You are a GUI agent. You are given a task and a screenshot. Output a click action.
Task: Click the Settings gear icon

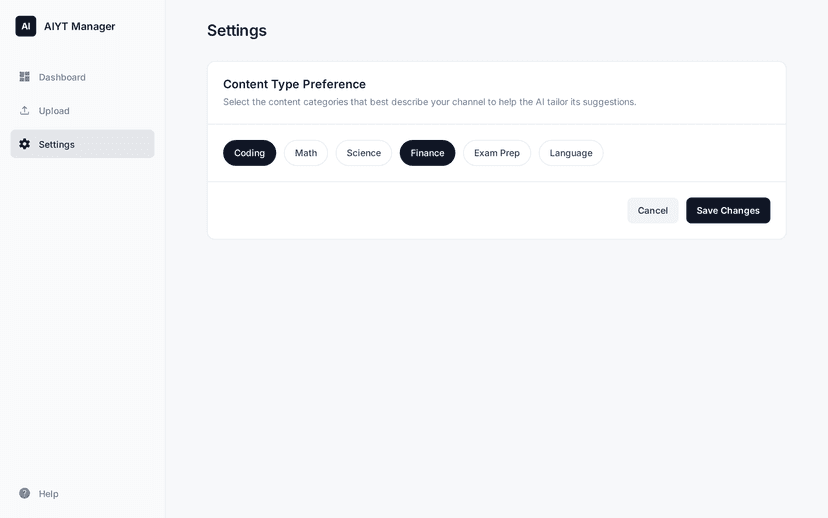point(25,144)
